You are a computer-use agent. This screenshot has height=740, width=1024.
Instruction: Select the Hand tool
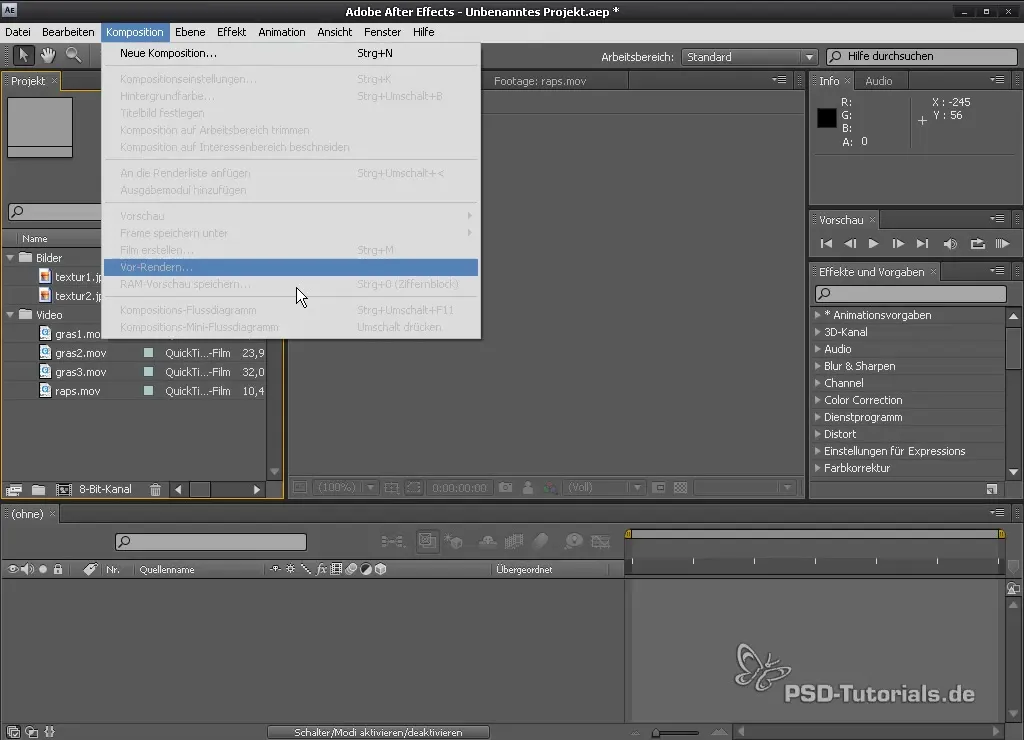pyautogui.click(x=48, y=55)
